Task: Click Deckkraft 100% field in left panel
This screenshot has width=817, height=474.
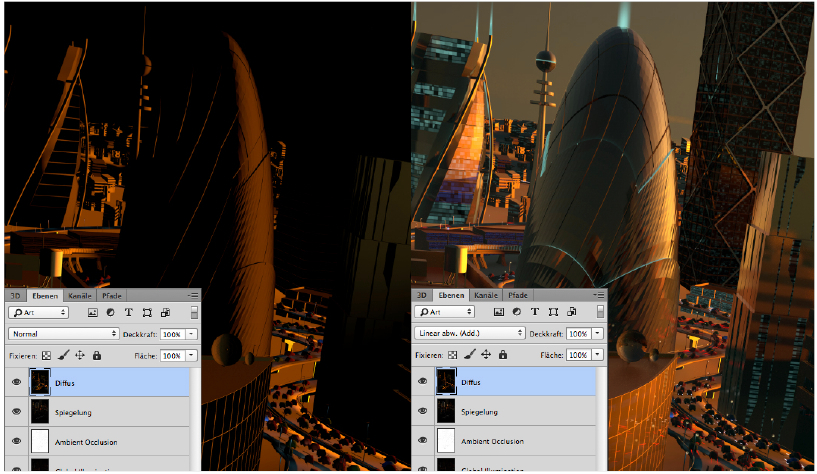Action: (x=173, y=334)
